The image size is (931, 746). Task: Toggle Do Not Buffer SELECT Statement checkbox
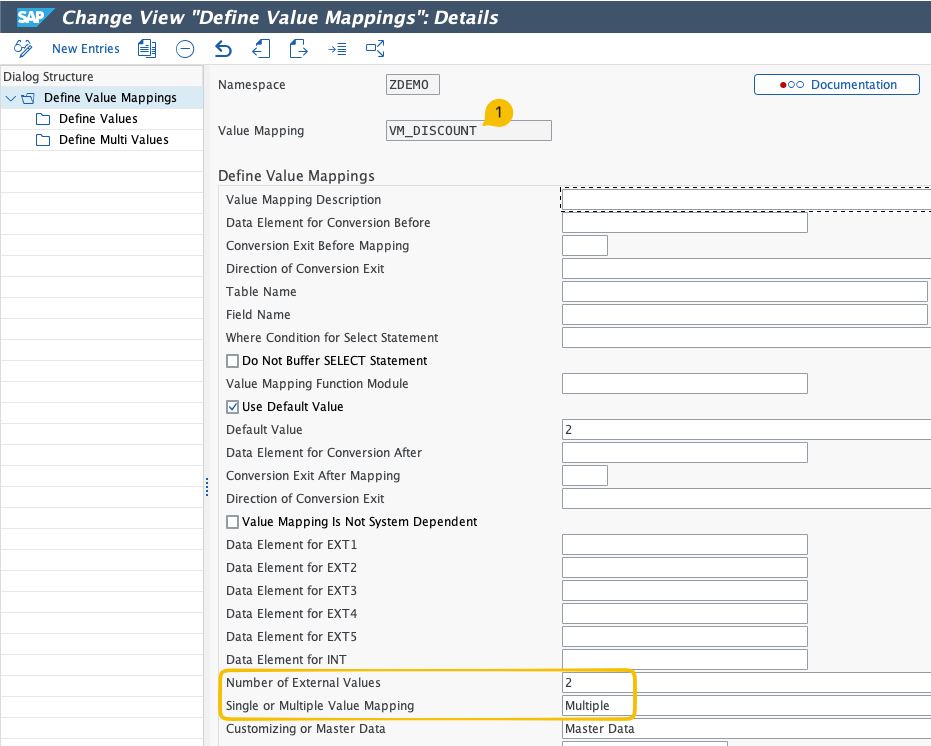(x=233, y=361)
